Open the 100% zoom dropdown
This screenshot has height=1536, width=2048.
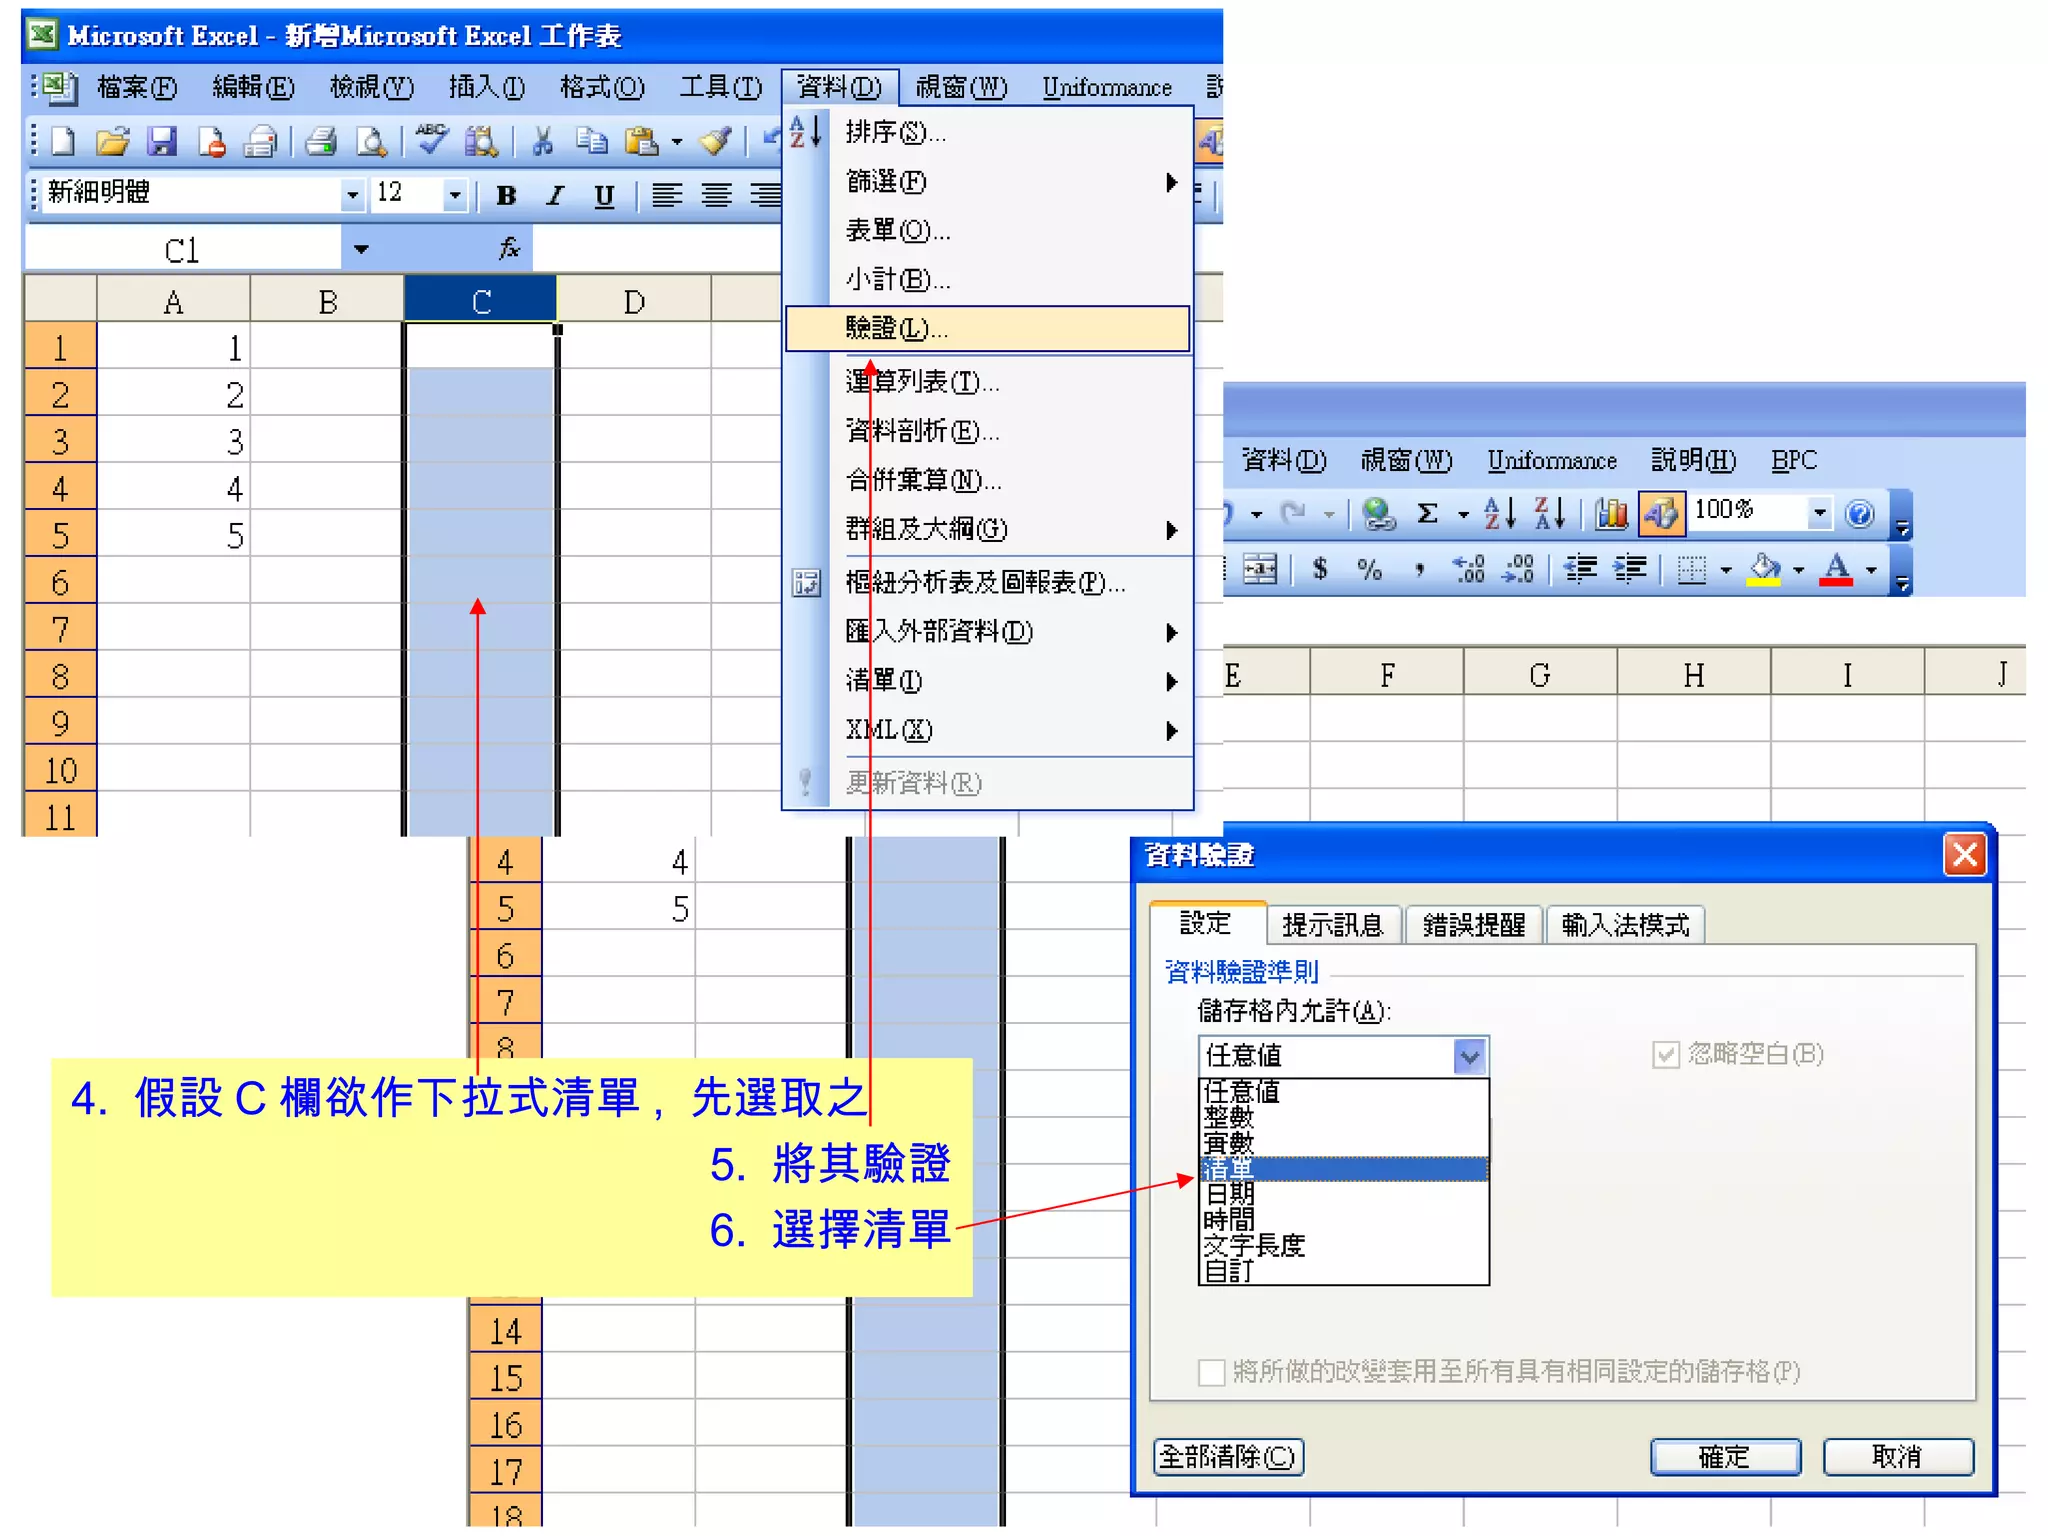pos(1819,514)
